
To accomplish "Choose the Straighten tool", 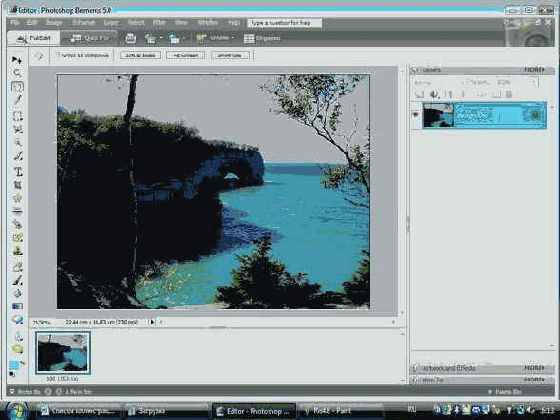I will click(17, 211).
